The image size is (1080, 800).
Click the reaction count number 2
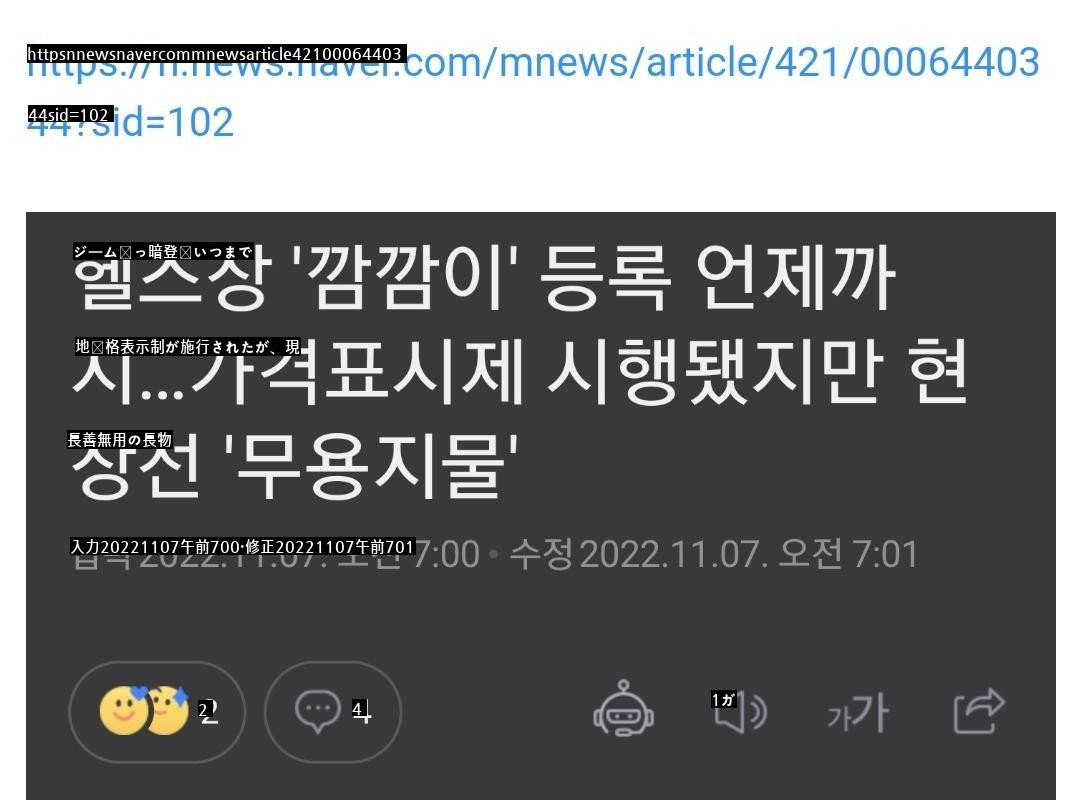point(209,711)
